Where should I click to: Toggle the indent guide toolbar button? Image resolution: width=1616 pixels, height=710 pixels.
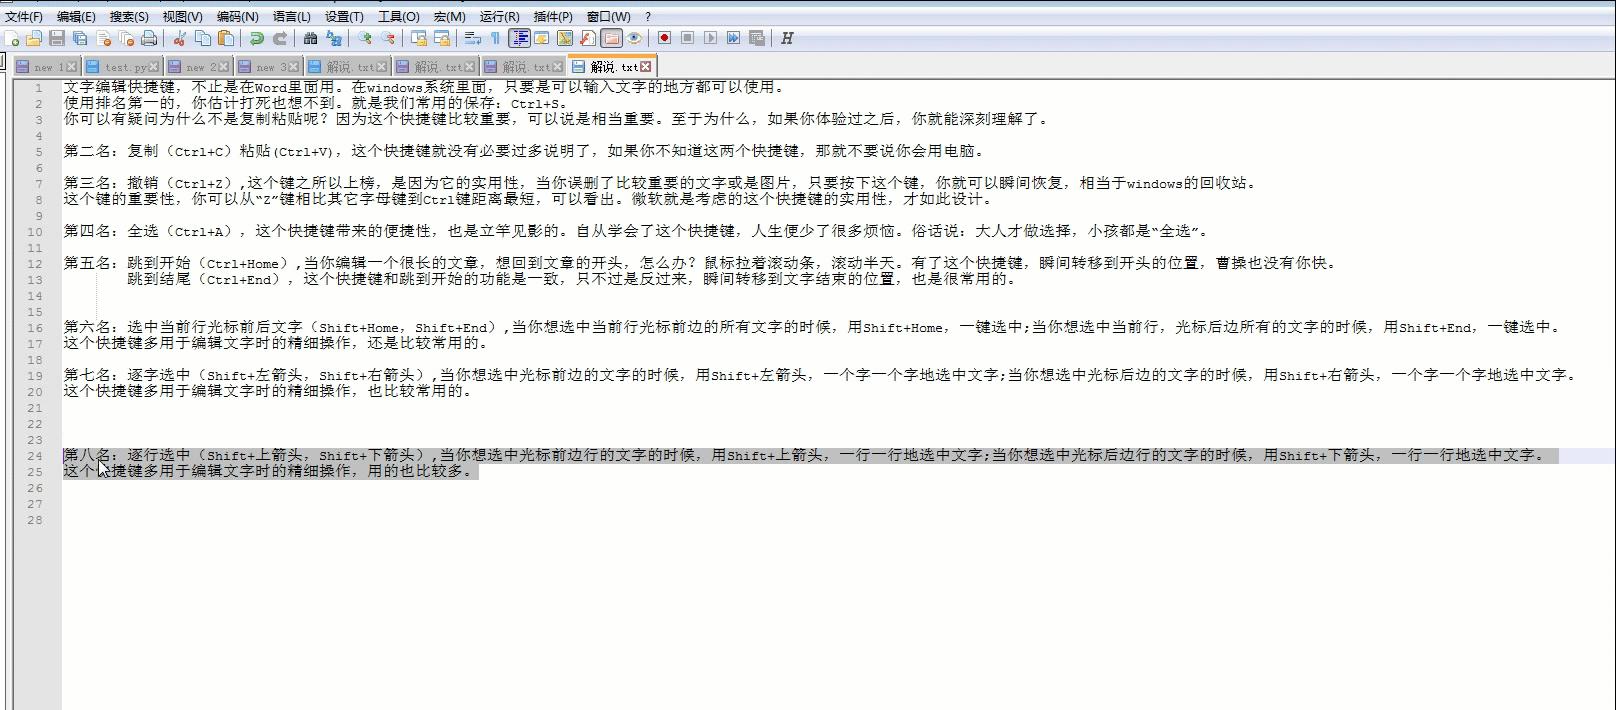[520, 38]
